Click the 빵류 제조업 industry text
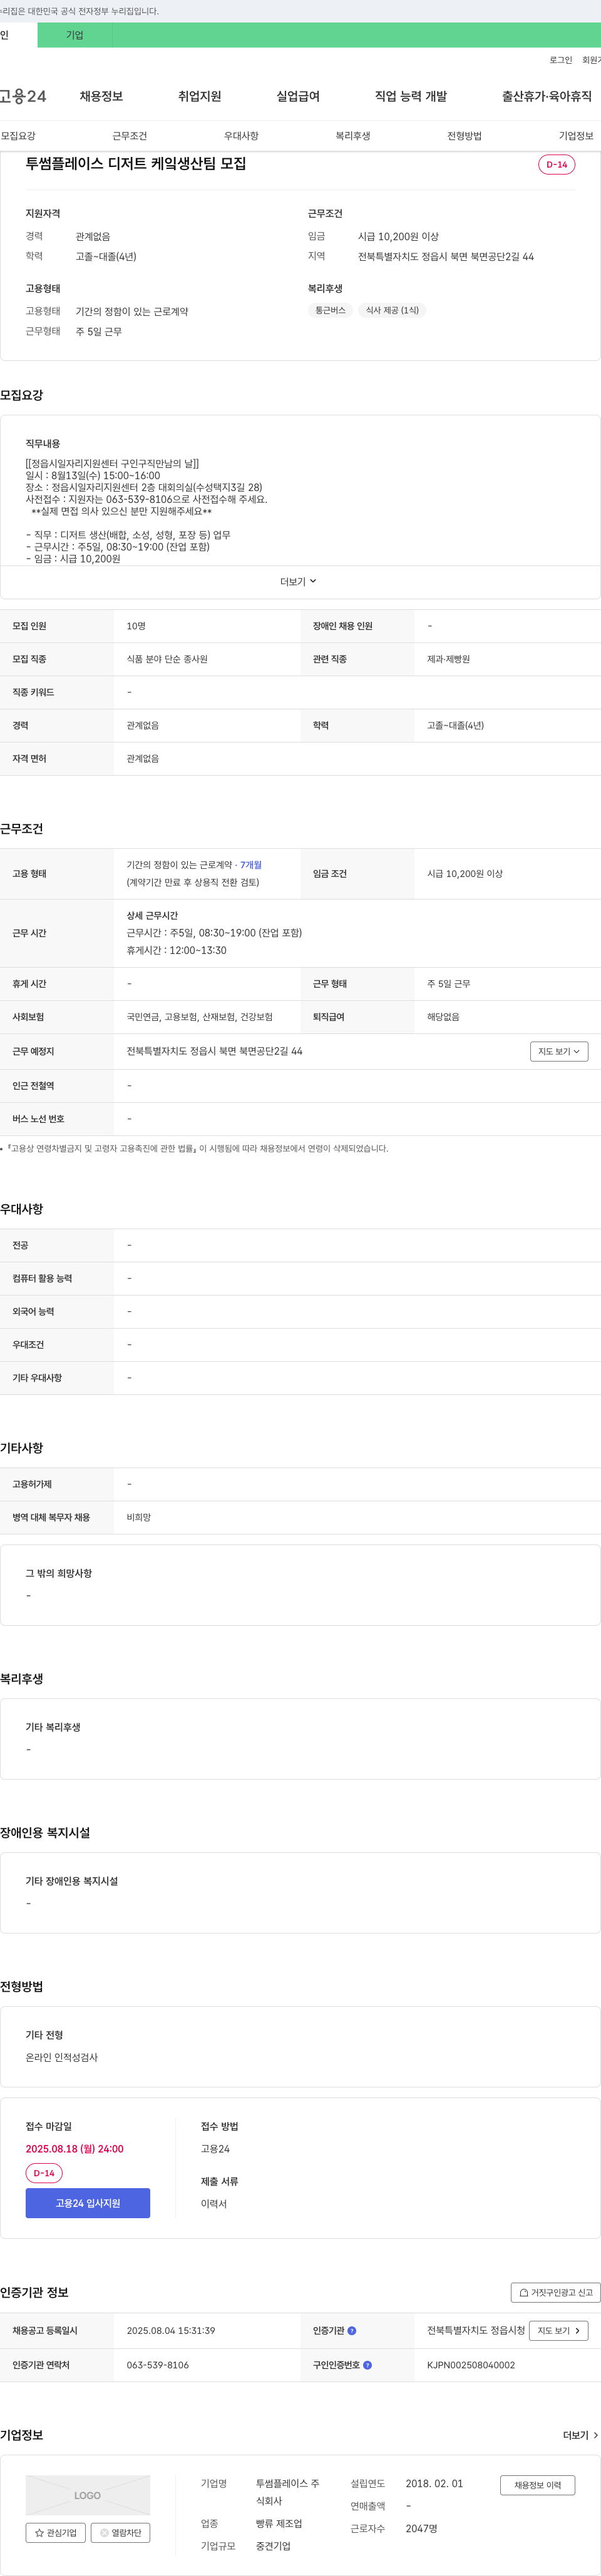The width and height of the screenshot is (601, 2576). click(x=279, y=2524)
